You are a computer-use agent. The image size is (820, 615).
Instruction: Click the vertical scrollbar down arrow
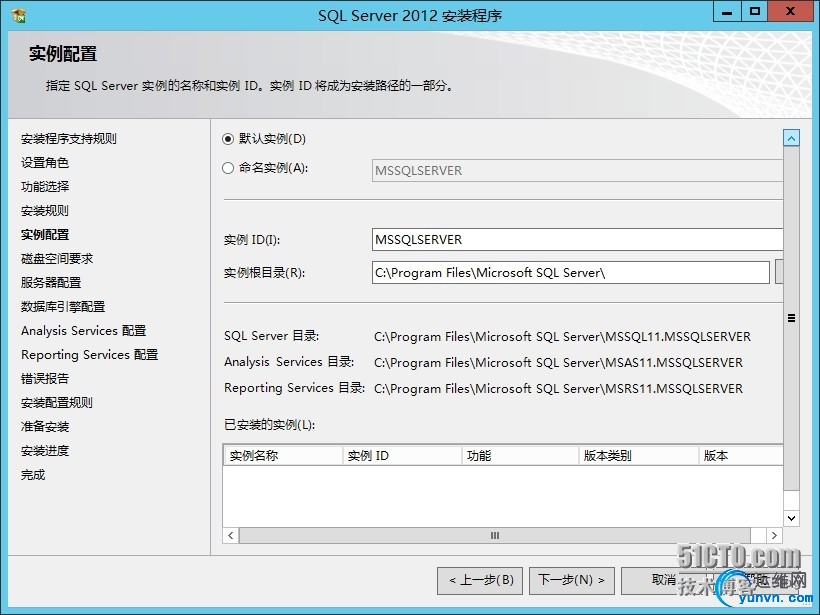[791, 518]
